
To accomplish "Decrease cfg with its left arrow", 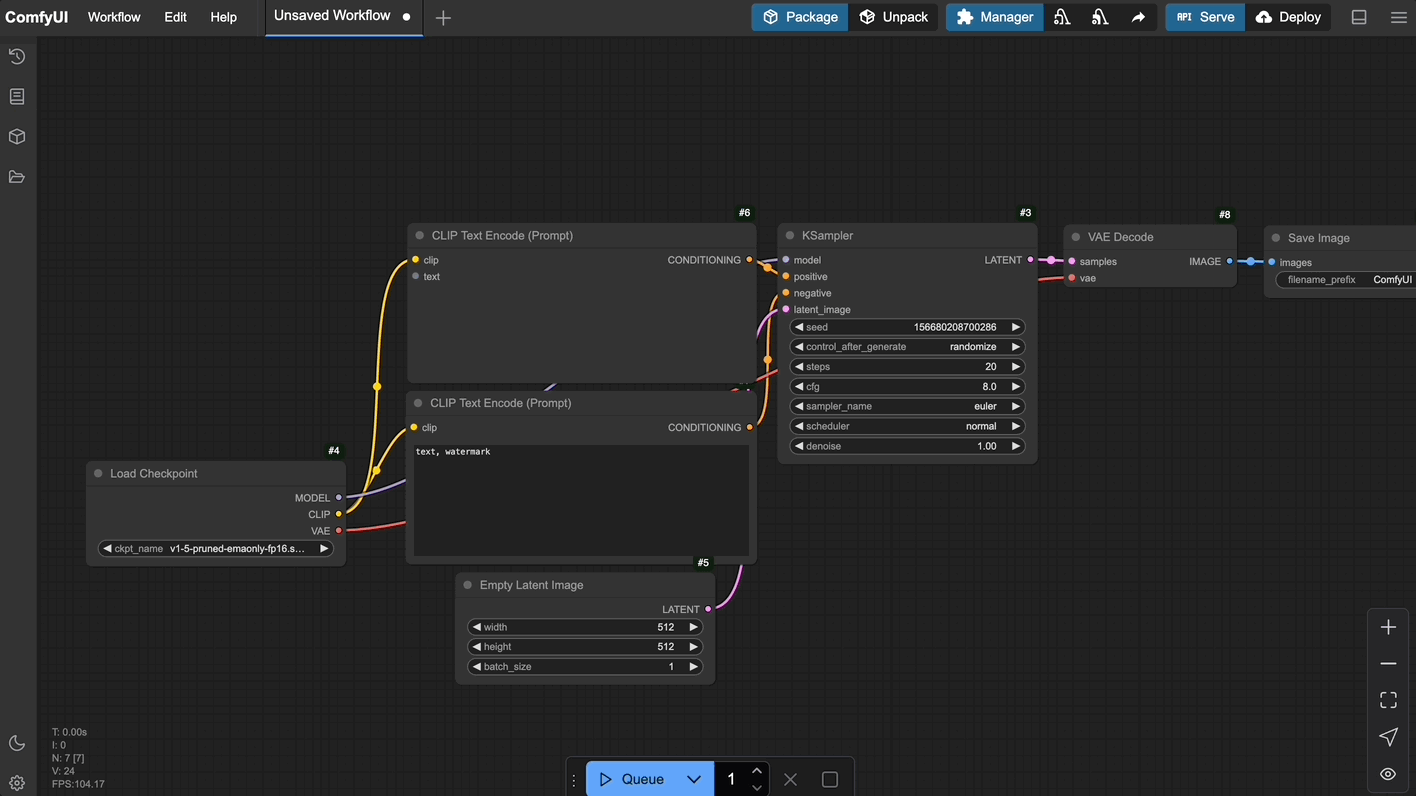I will (799, 386).
